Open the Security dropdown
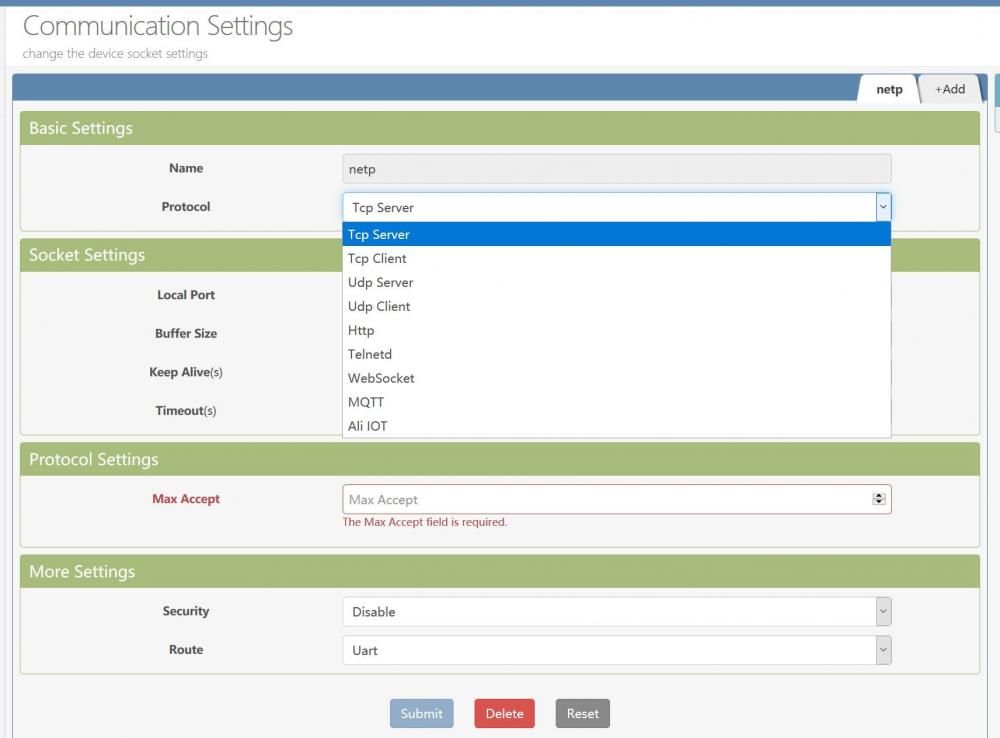 616,612
